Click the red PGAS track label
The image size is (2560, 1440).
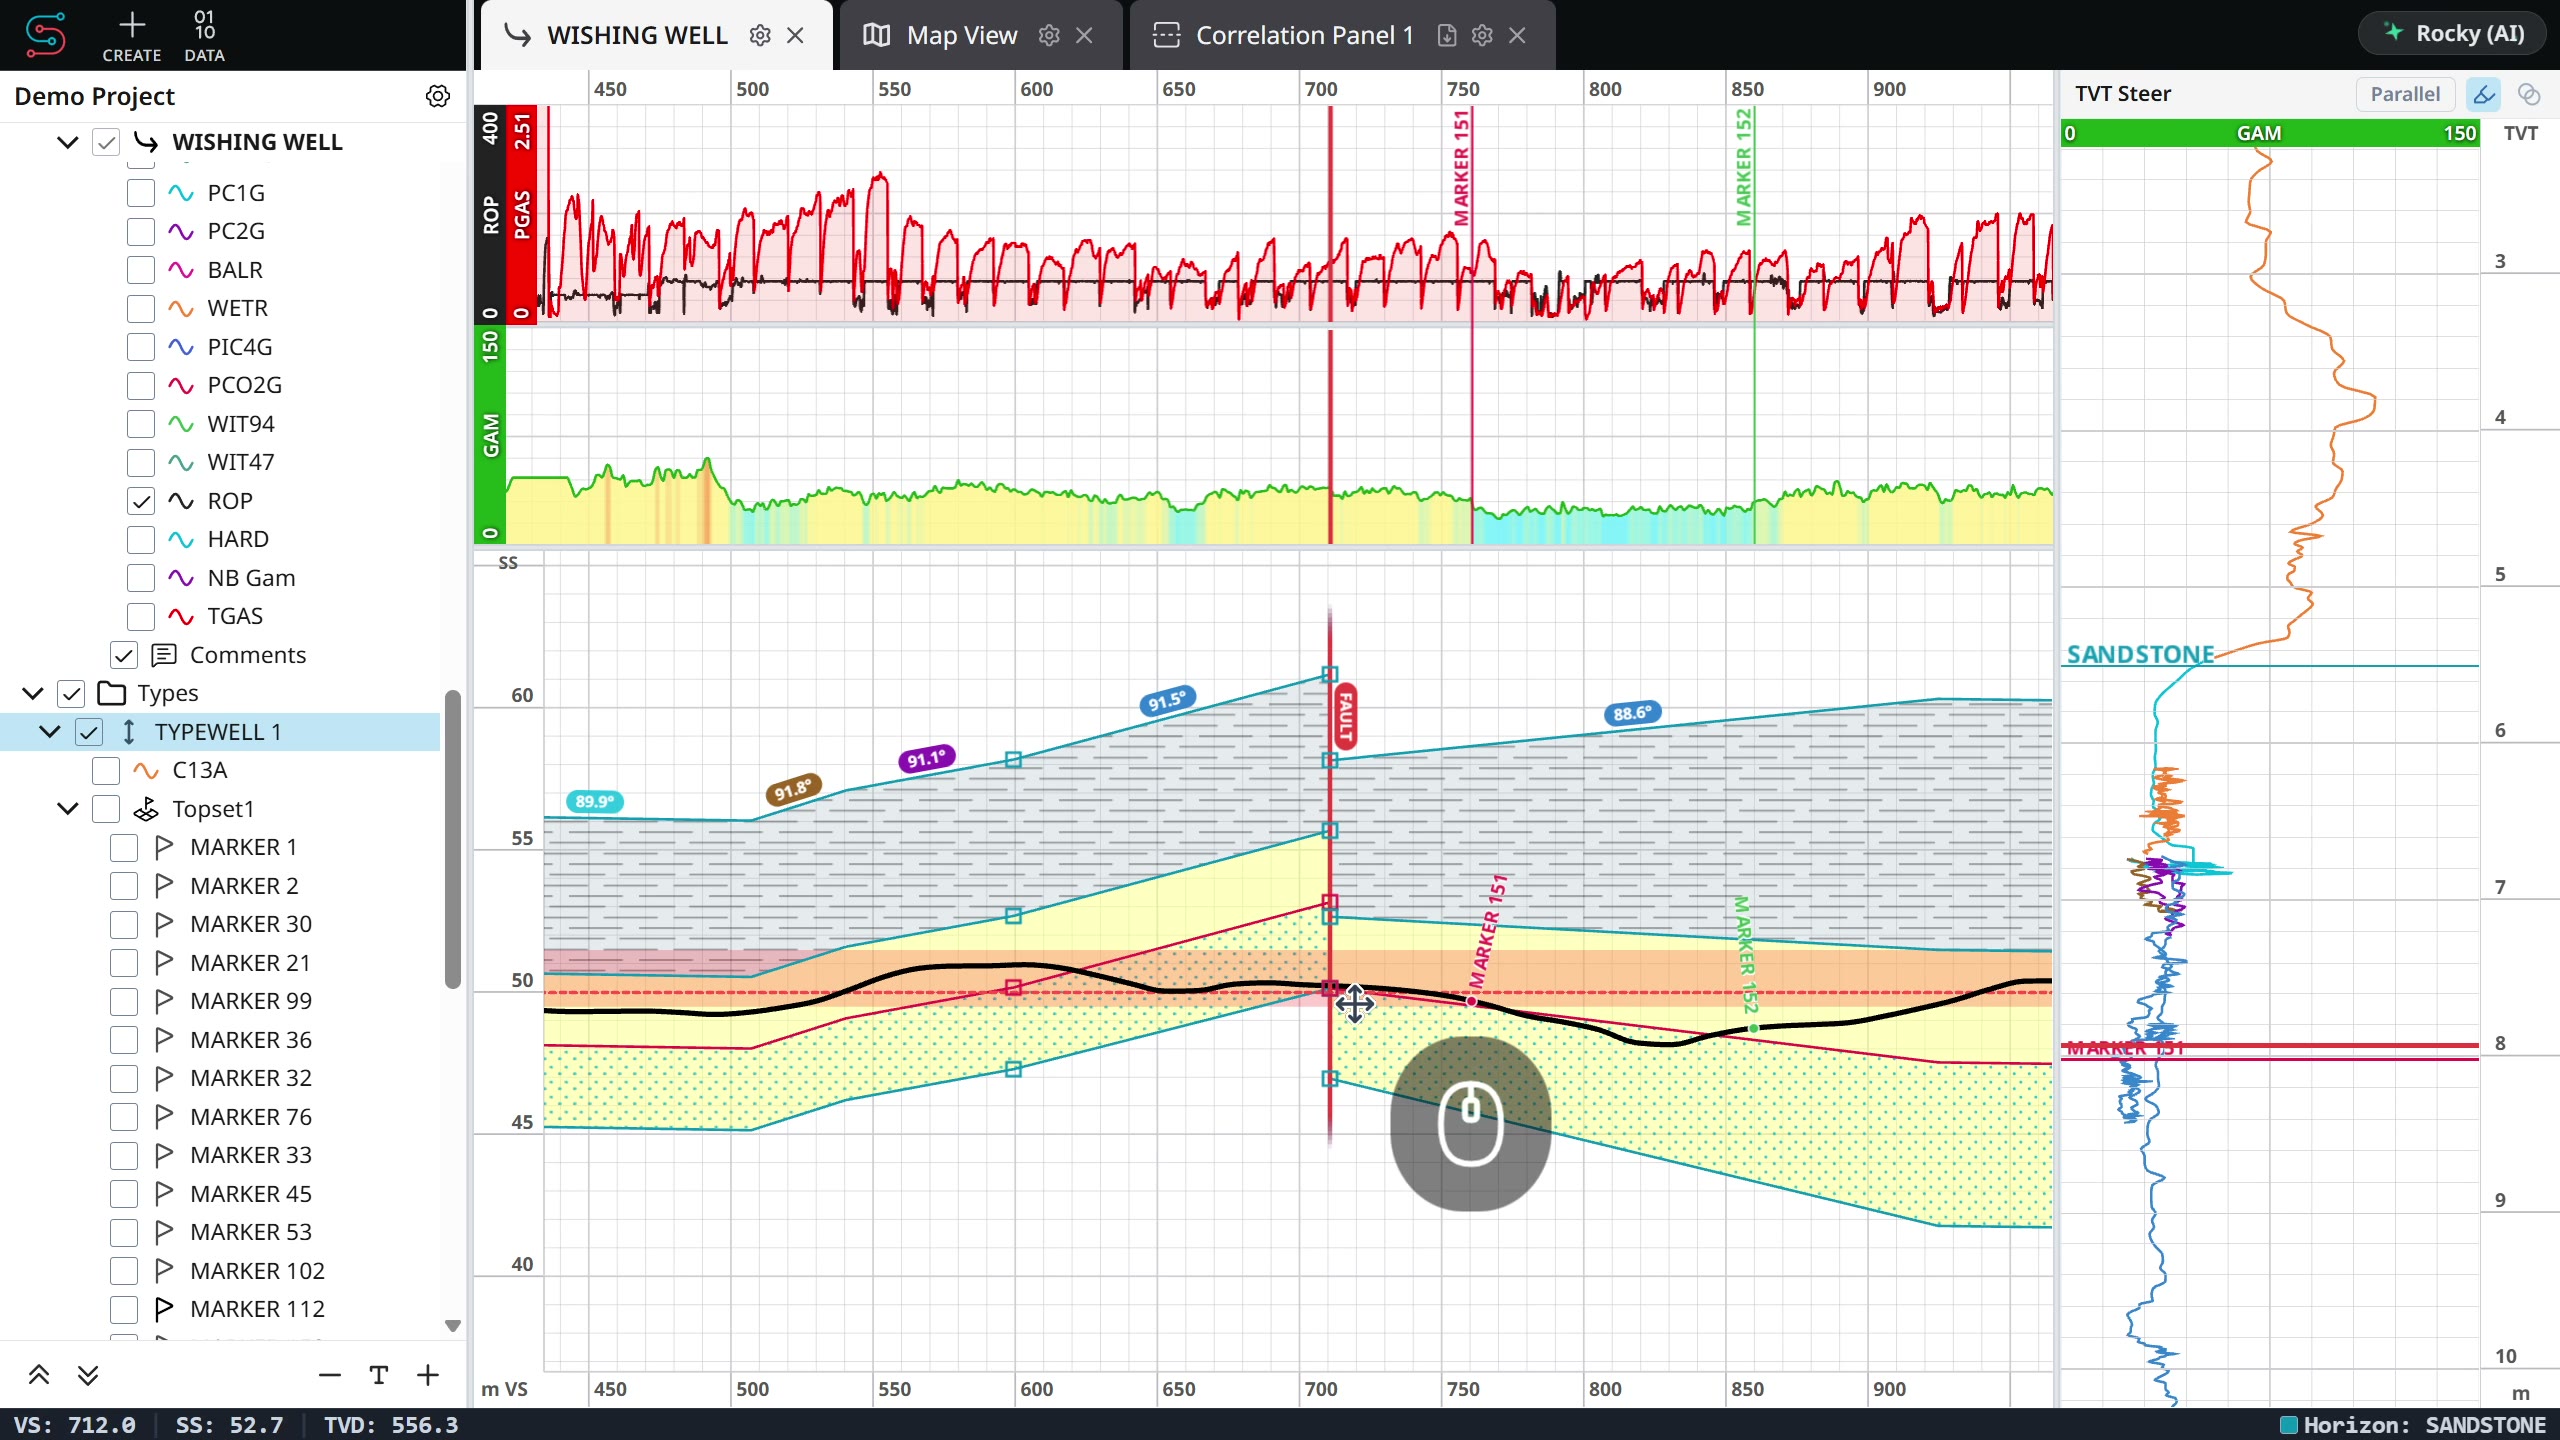tap(522, 214)
